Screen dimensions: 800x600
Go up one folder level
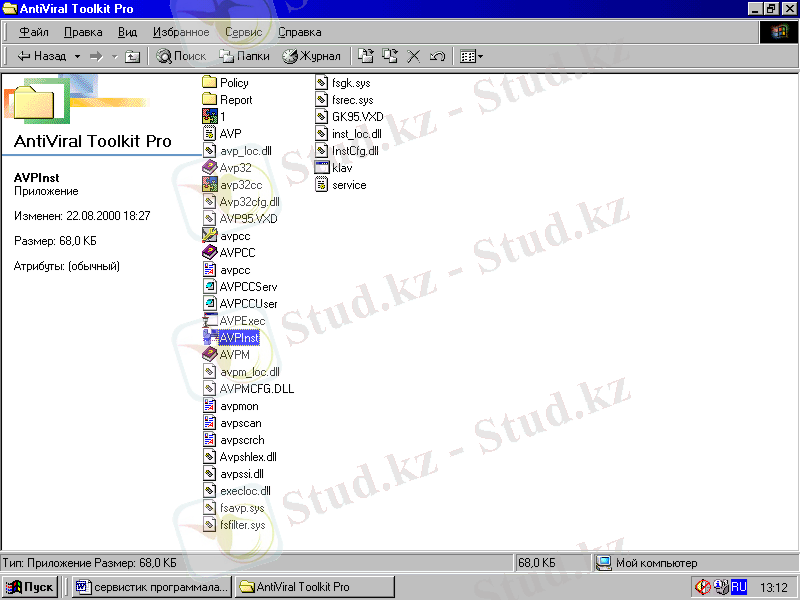(x=133, y=56)
